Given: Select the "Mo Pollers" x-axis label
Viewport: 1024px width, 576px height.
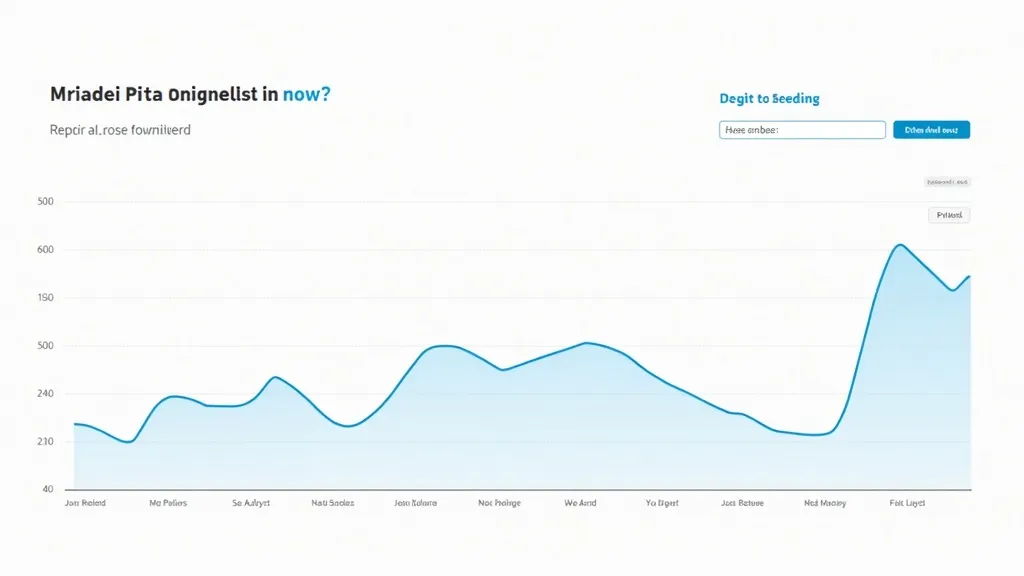Looking at the screenshot, I should (168, 503).
